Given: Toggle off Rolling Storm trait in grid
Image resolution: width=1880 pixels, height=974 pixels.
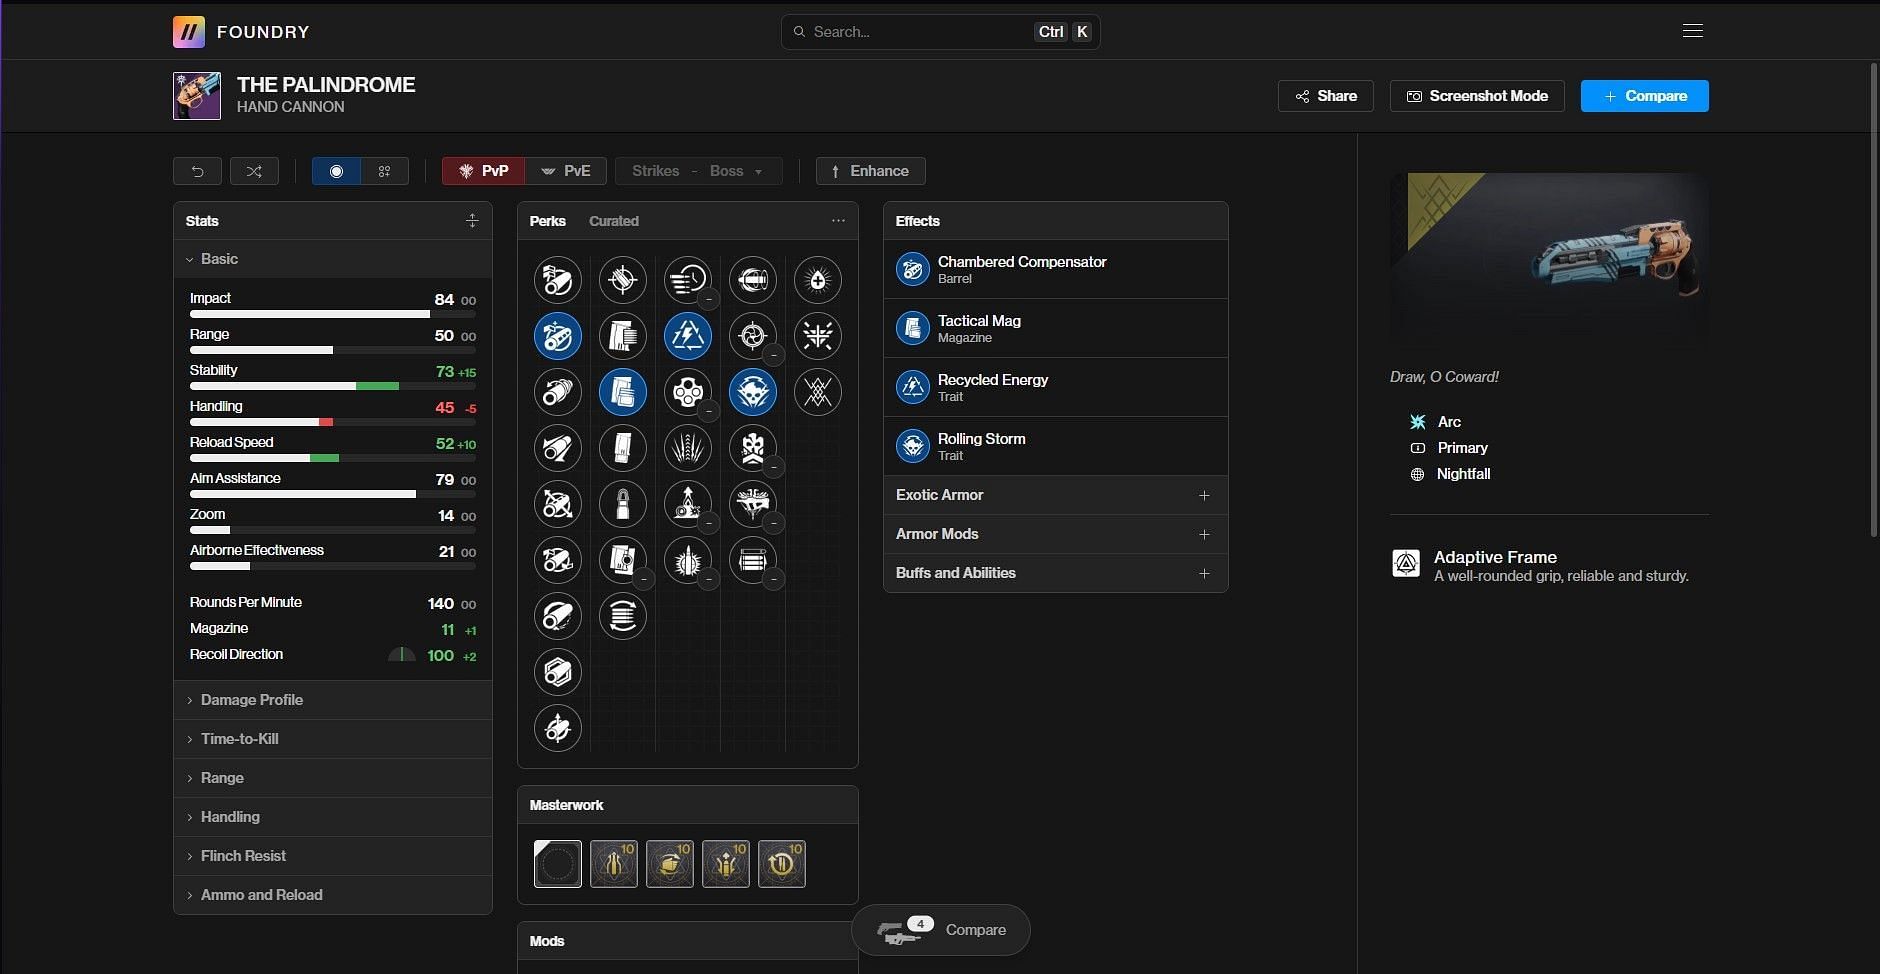Looking at the screenshot, I should (752, 392).
